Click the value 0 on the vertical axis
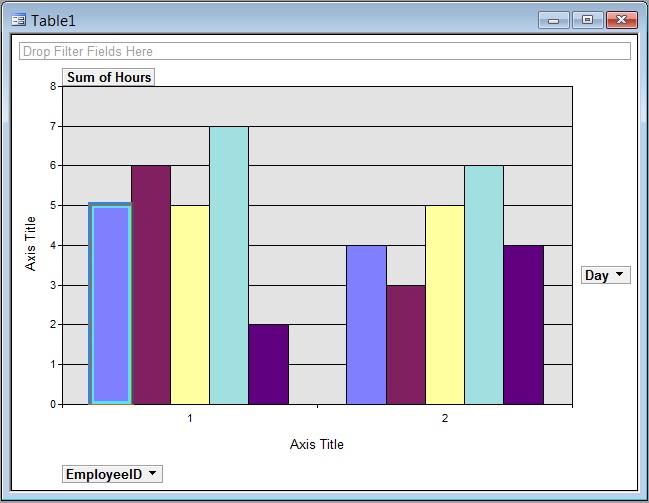 (x=53, y=404)
